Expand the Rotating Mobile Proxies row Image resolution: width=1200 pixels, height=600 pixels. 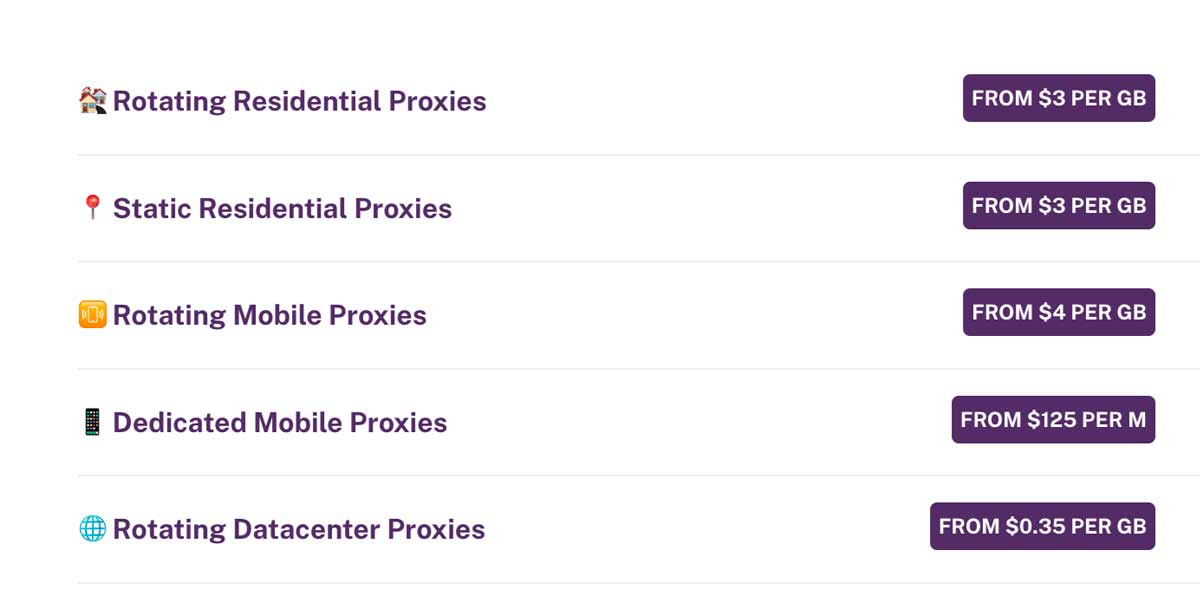[700, 315]
